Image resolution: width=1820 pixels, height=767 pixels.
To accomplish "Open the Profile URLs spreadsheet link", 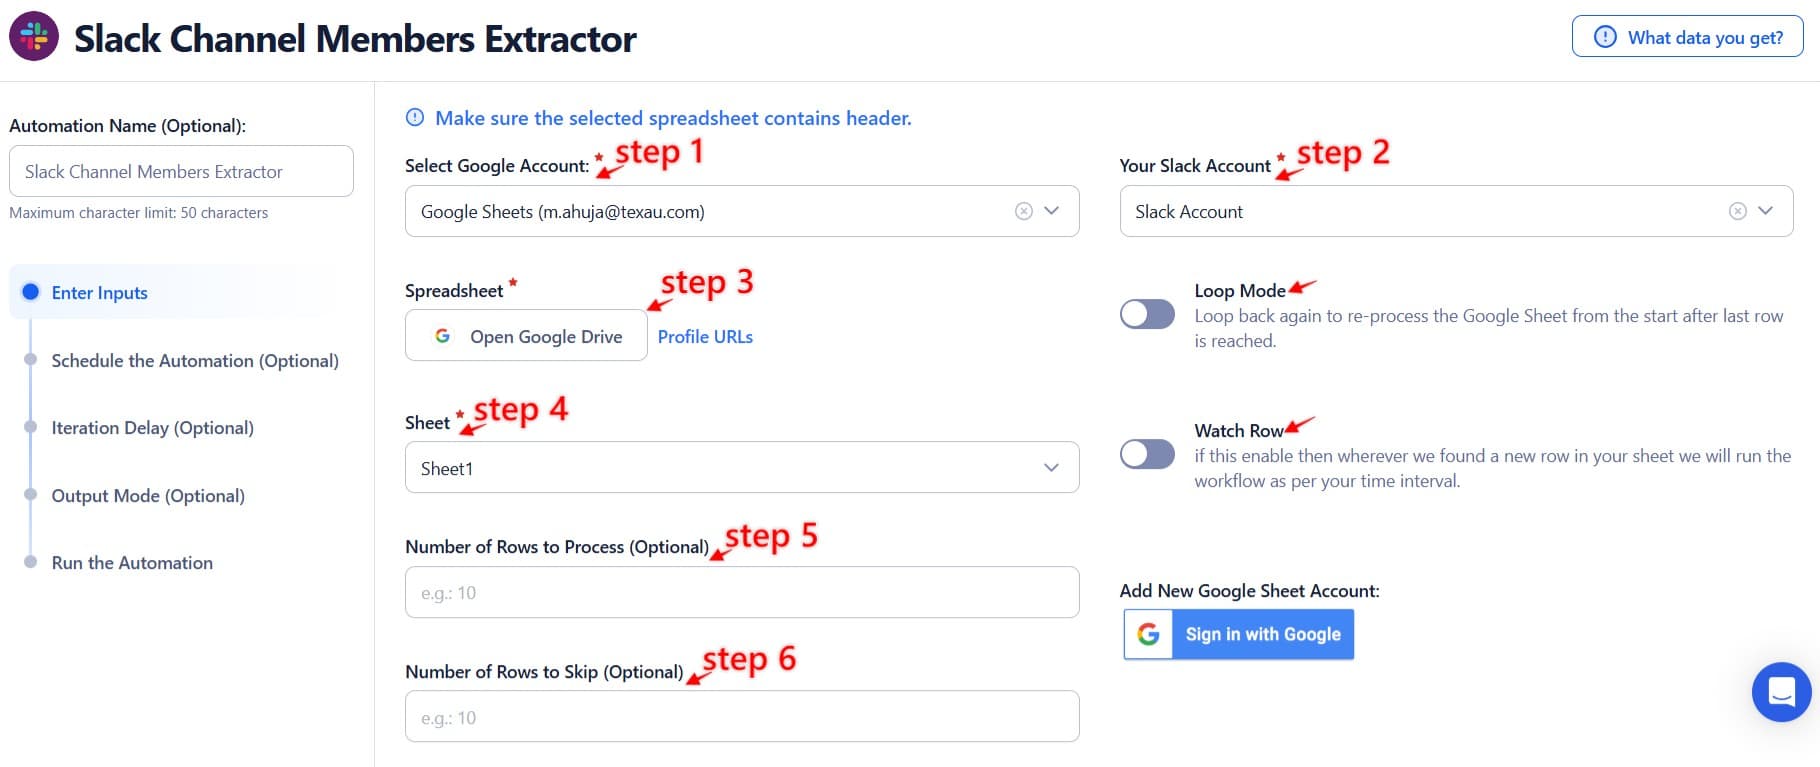I will pyautogui.click(x=705, y=337).
